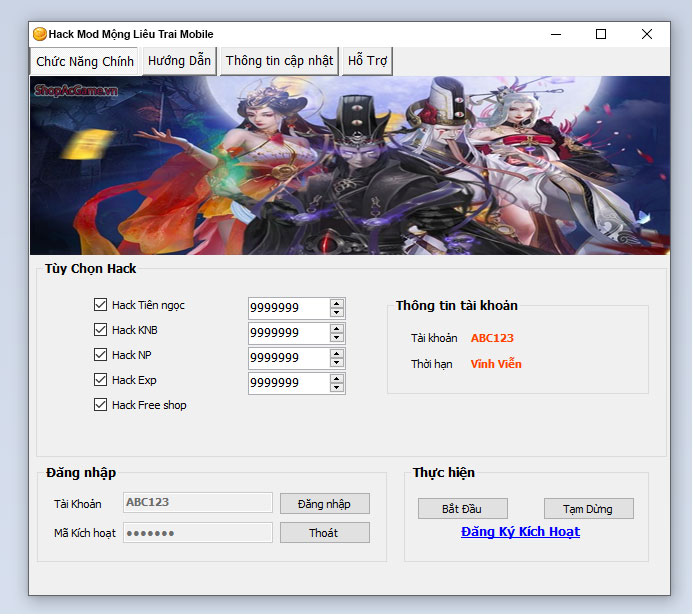
Task: Close the Hack Mod window
Action: (x=647, y=34)
